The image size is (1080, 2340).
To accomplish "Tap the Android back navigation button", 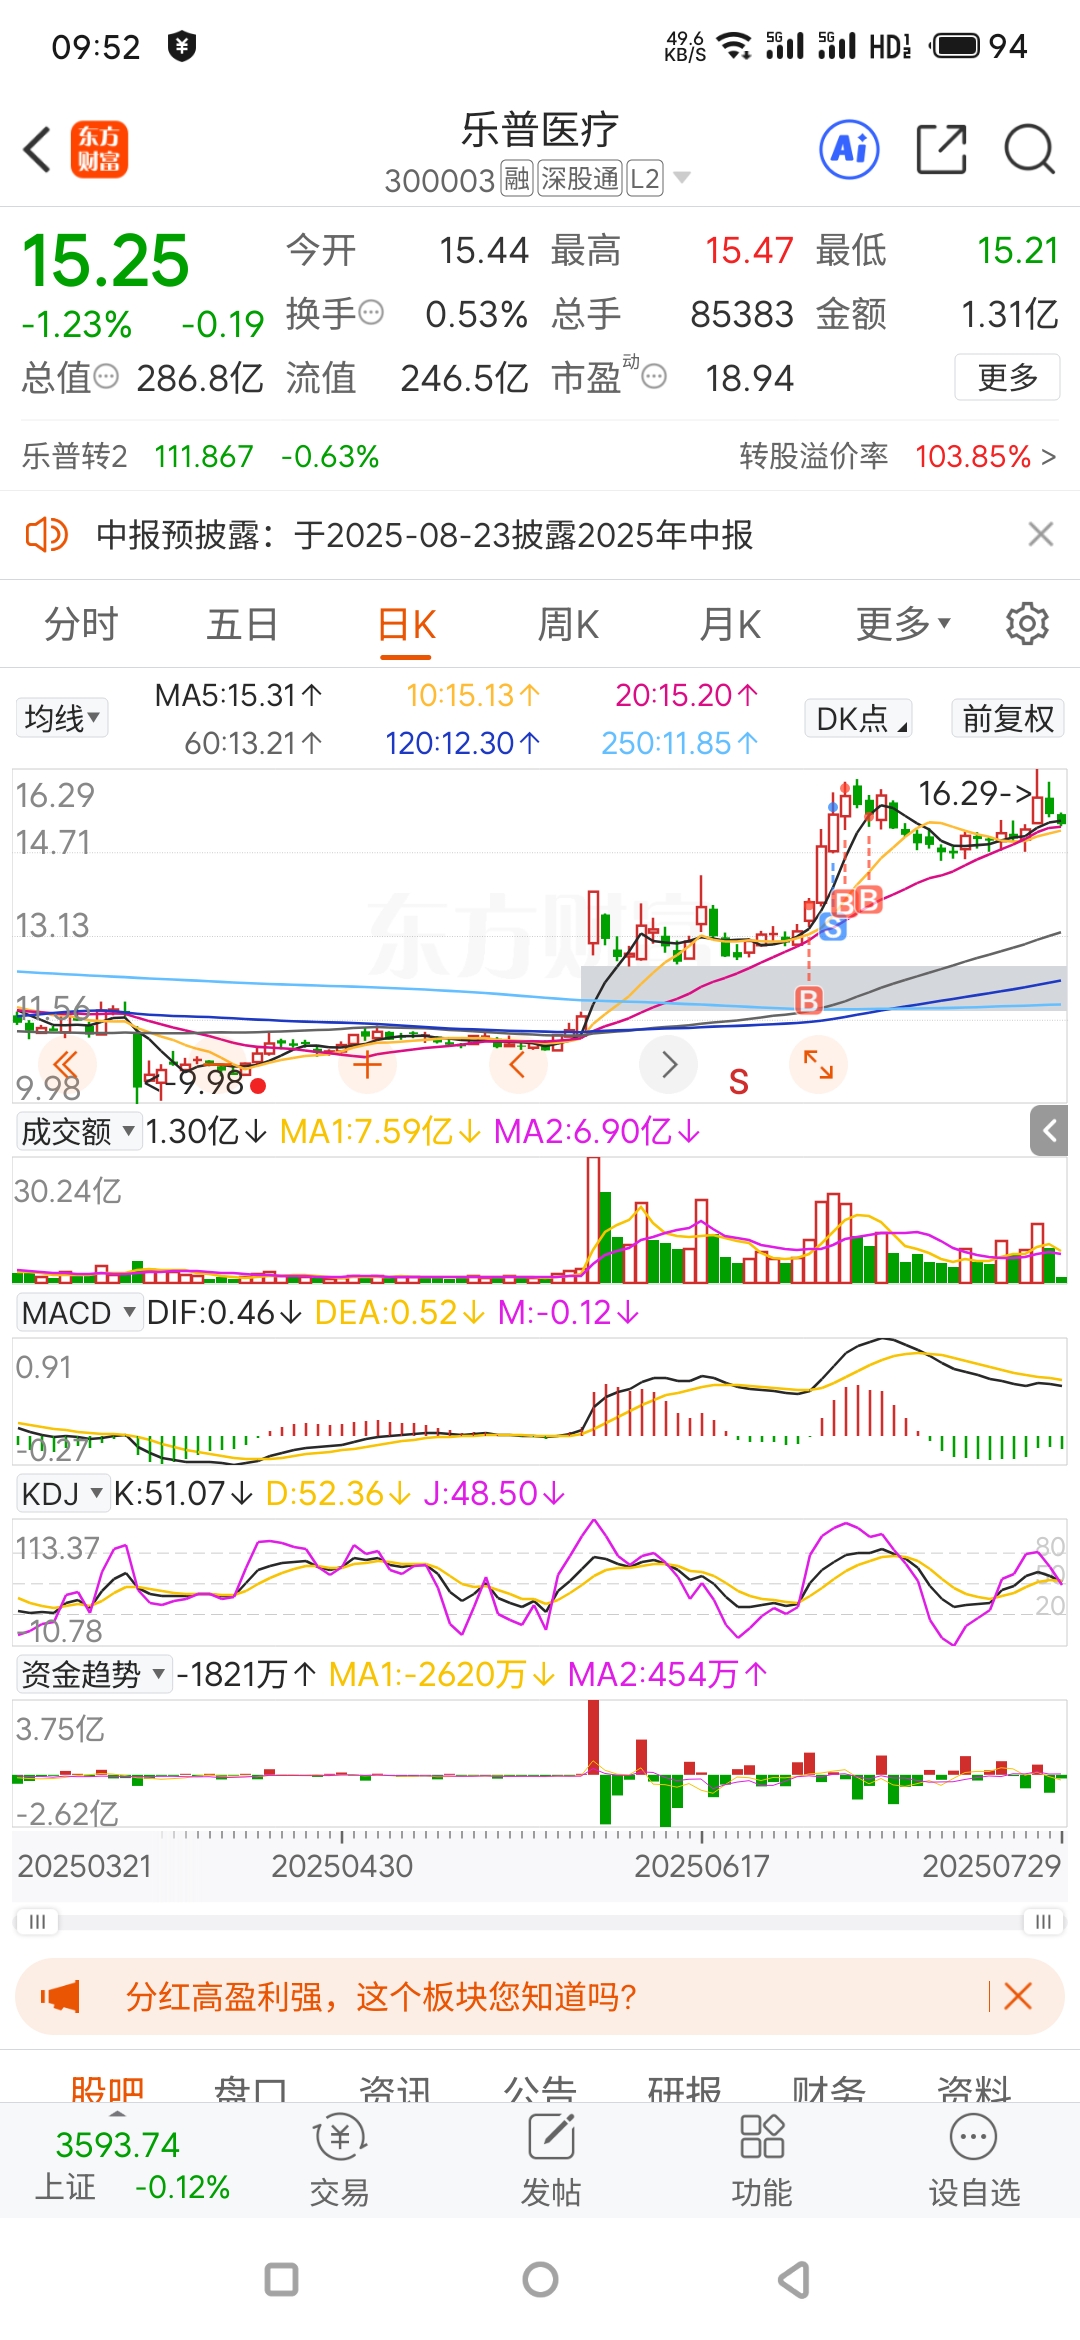I will tap(794, 2280).
